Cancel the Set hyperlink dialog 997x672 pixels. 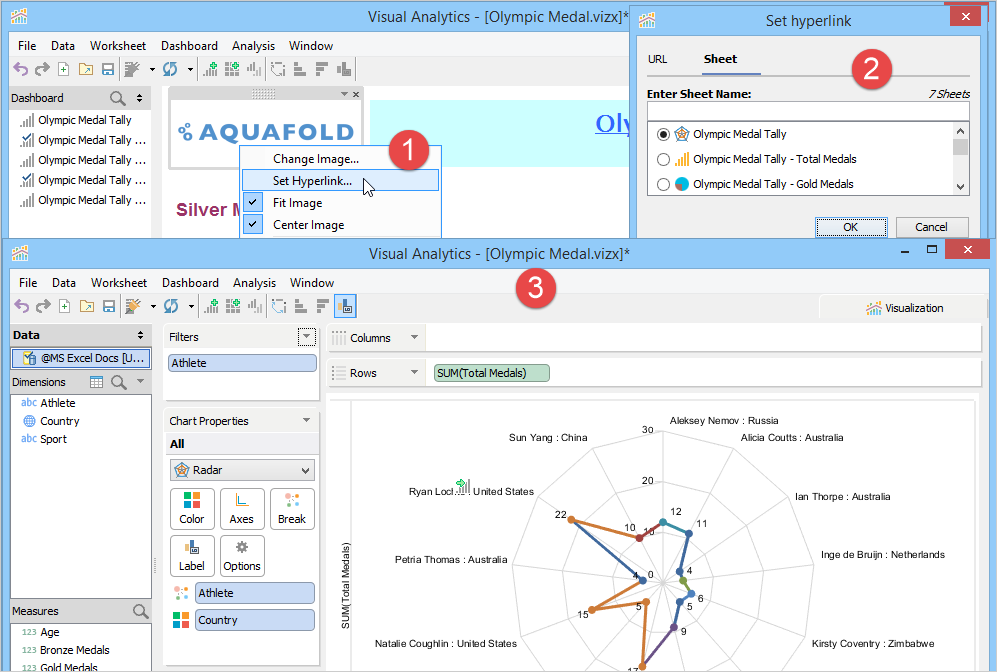[932, 227]
